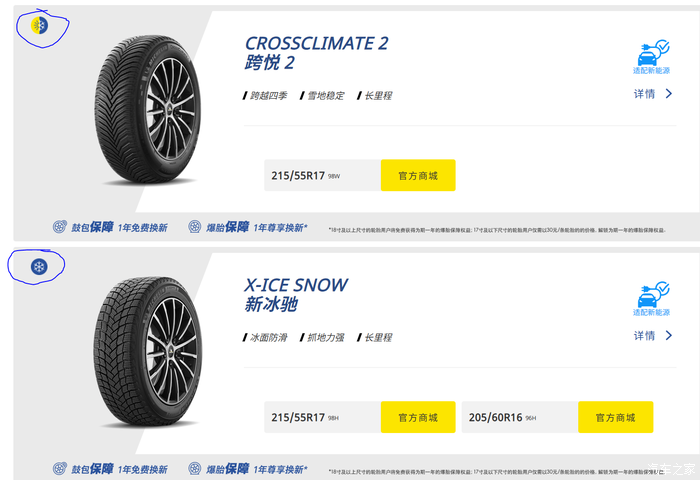Click the CROSSCLIMATE 2 product title
Image resolution: width=700 pixels, height=480 pixels.
coord(316,43)
